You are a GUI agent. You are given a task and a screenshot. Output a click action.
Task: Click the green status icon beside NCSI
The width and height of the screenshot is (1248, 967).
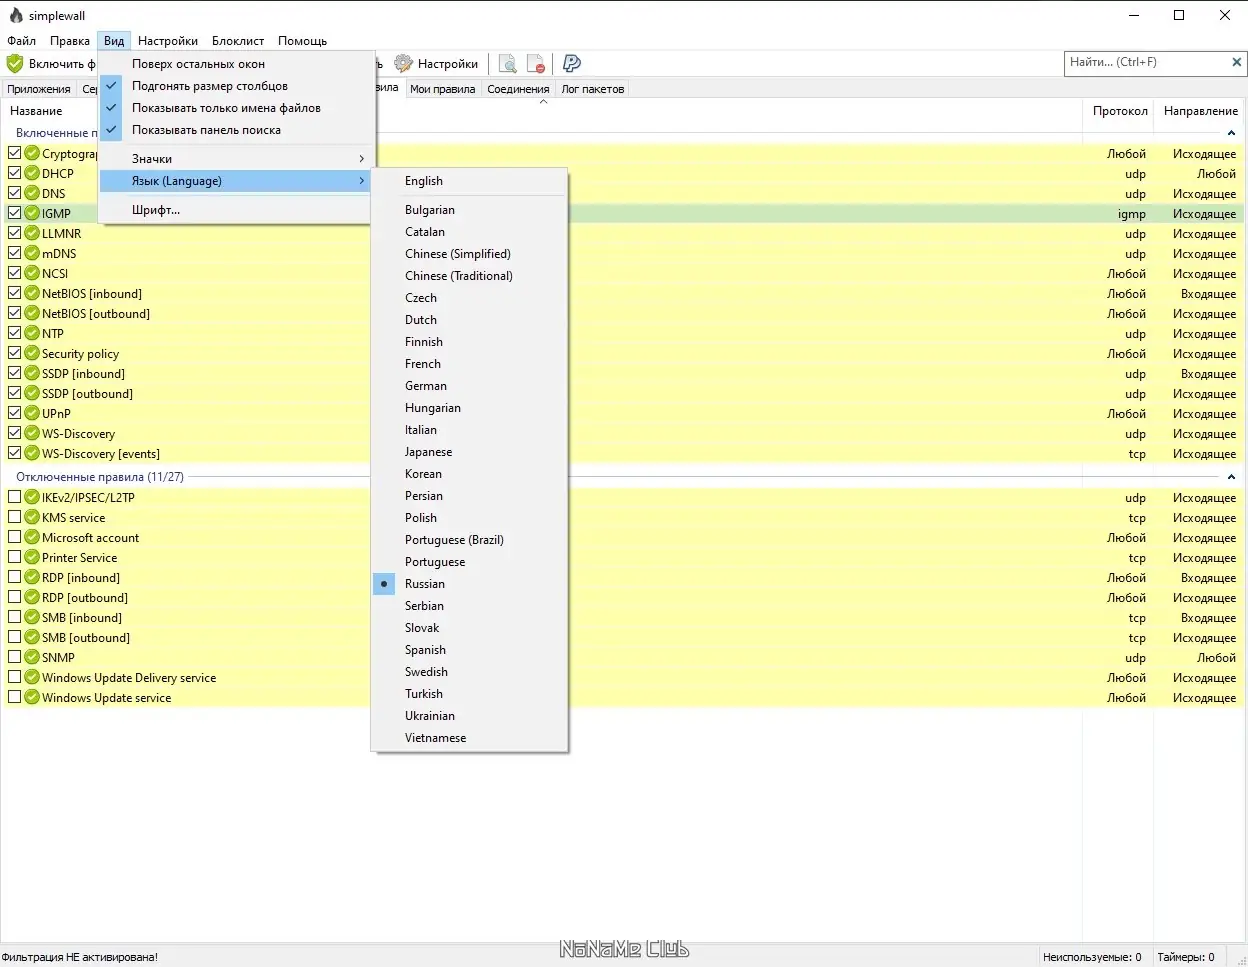[32, 273]
